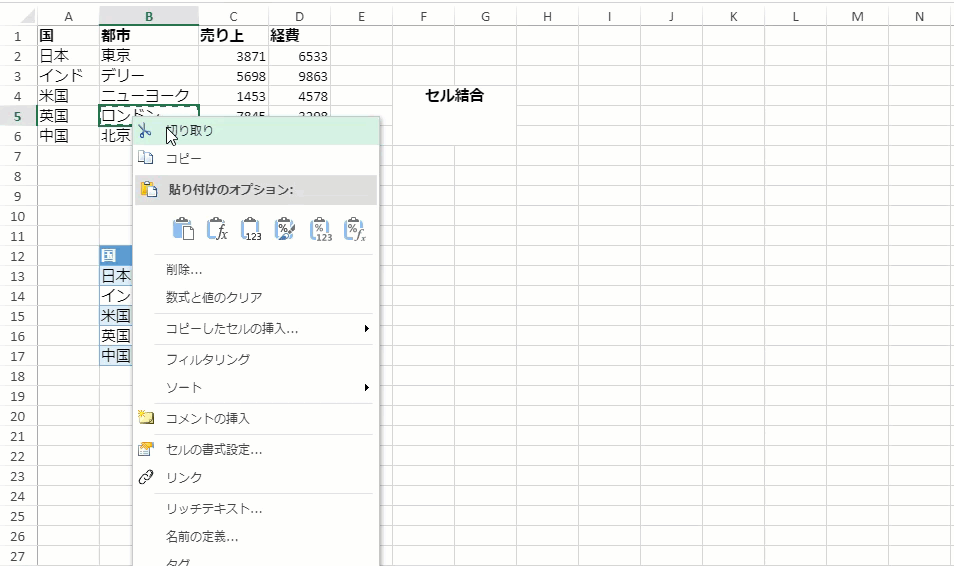Open セルの書式設定... dialog entry
Viewport: 954px width, 566px height.
pyautogui.click(x=214, y=449)
